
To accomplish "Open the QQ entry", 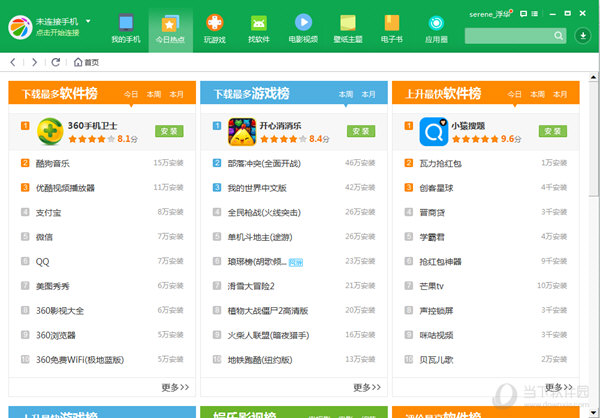I will click(x=42, y=262).
